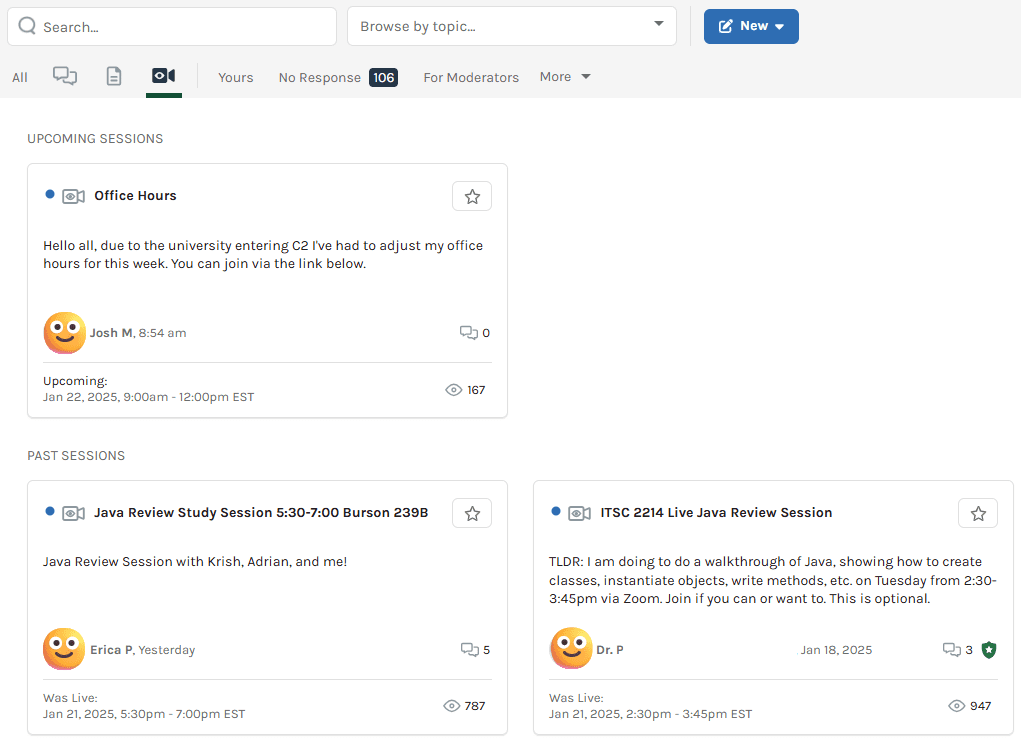Star the Java Review Study Session post

click(472, 514)
